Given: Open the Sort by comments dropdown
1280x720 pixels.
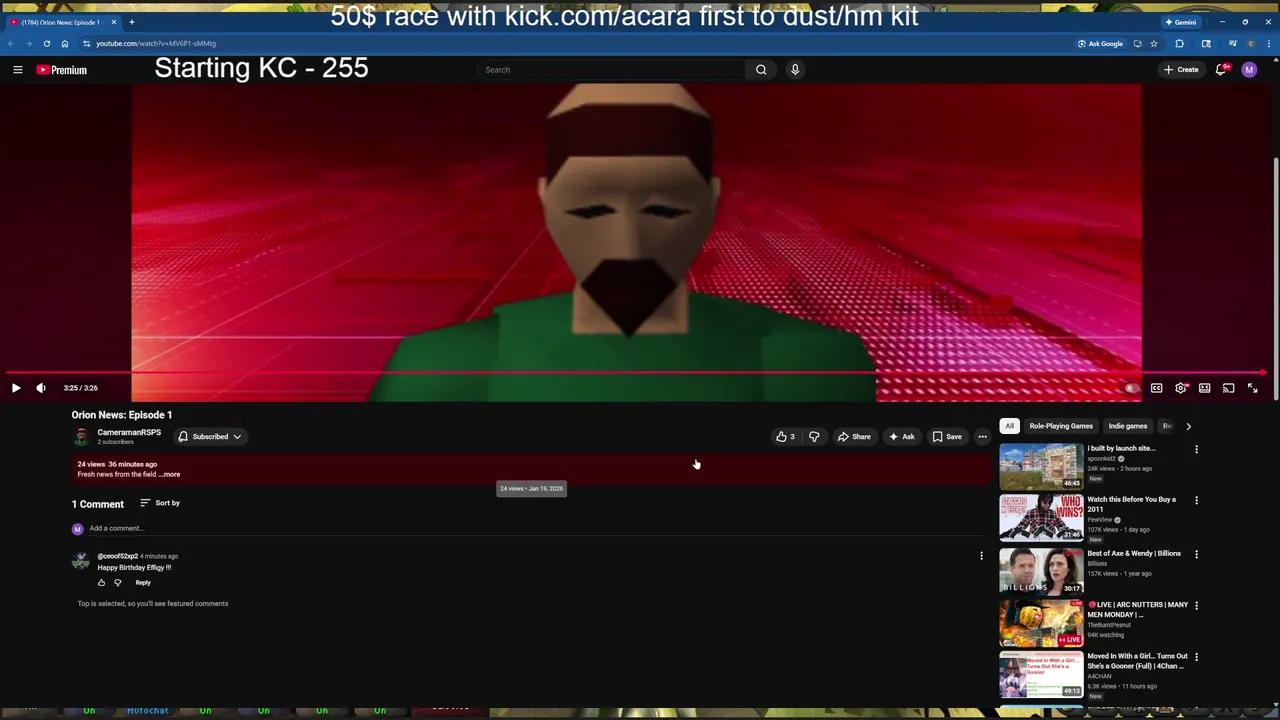Looking at the screenshot, I should pyautogui.click(x=160, y=503).
